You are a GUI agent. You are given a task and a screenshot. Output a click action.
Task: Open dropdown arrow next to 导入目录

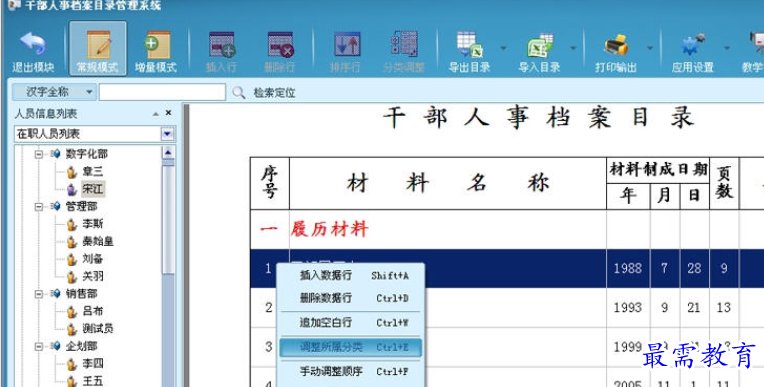click(x=573, y=48)
